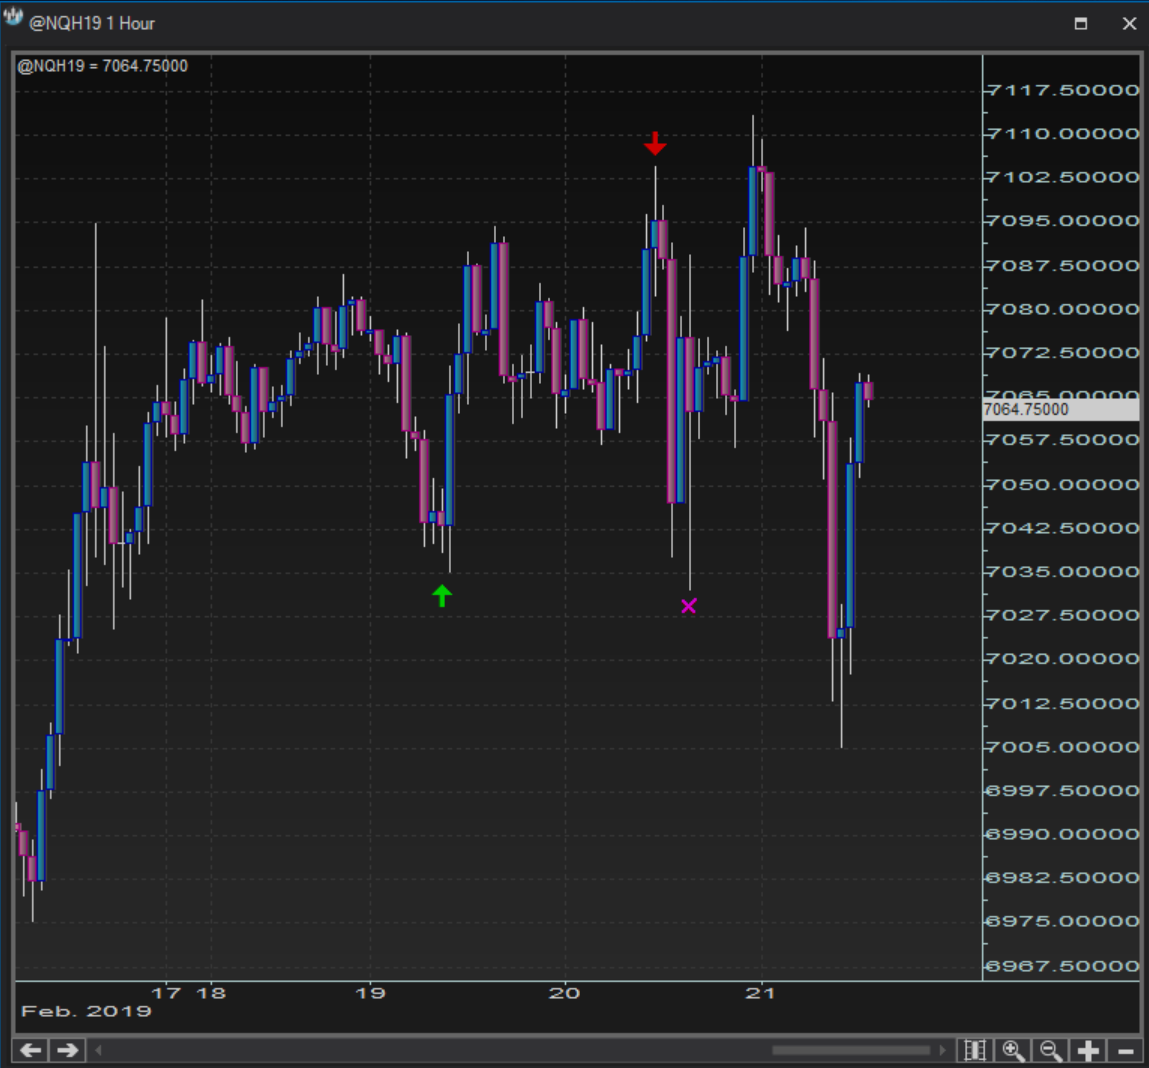
Task: Click the 7095.00000 price axis label
Action: (x=1063, y=221)
